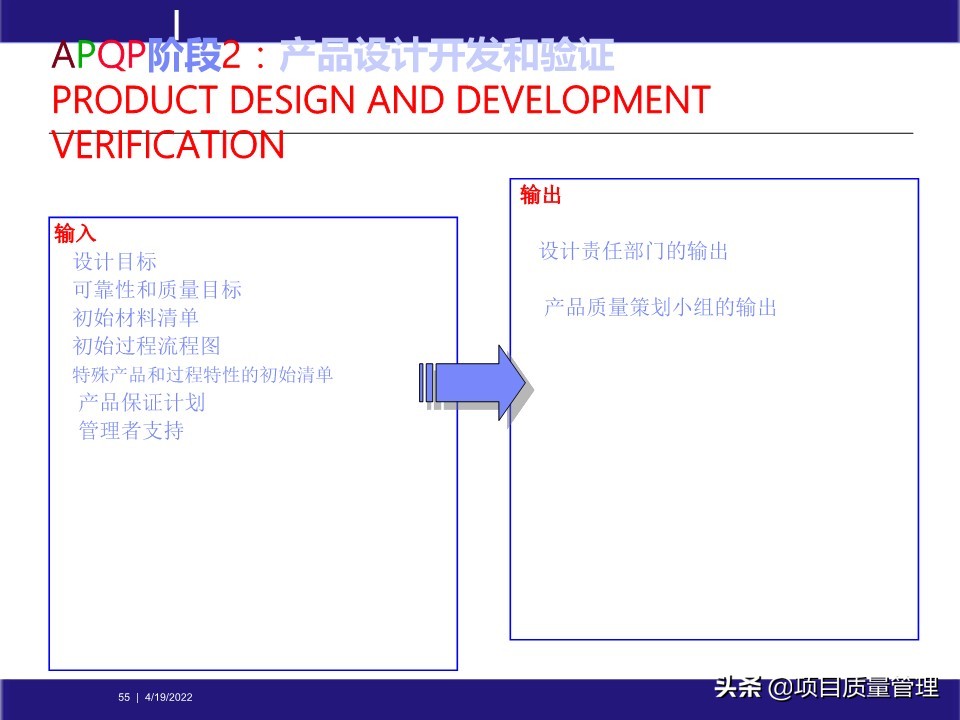Viewport: 960px width, 720px height.
Task: Click the word 'VERIFICATION' in the heading
Action: tap(168, 145)
